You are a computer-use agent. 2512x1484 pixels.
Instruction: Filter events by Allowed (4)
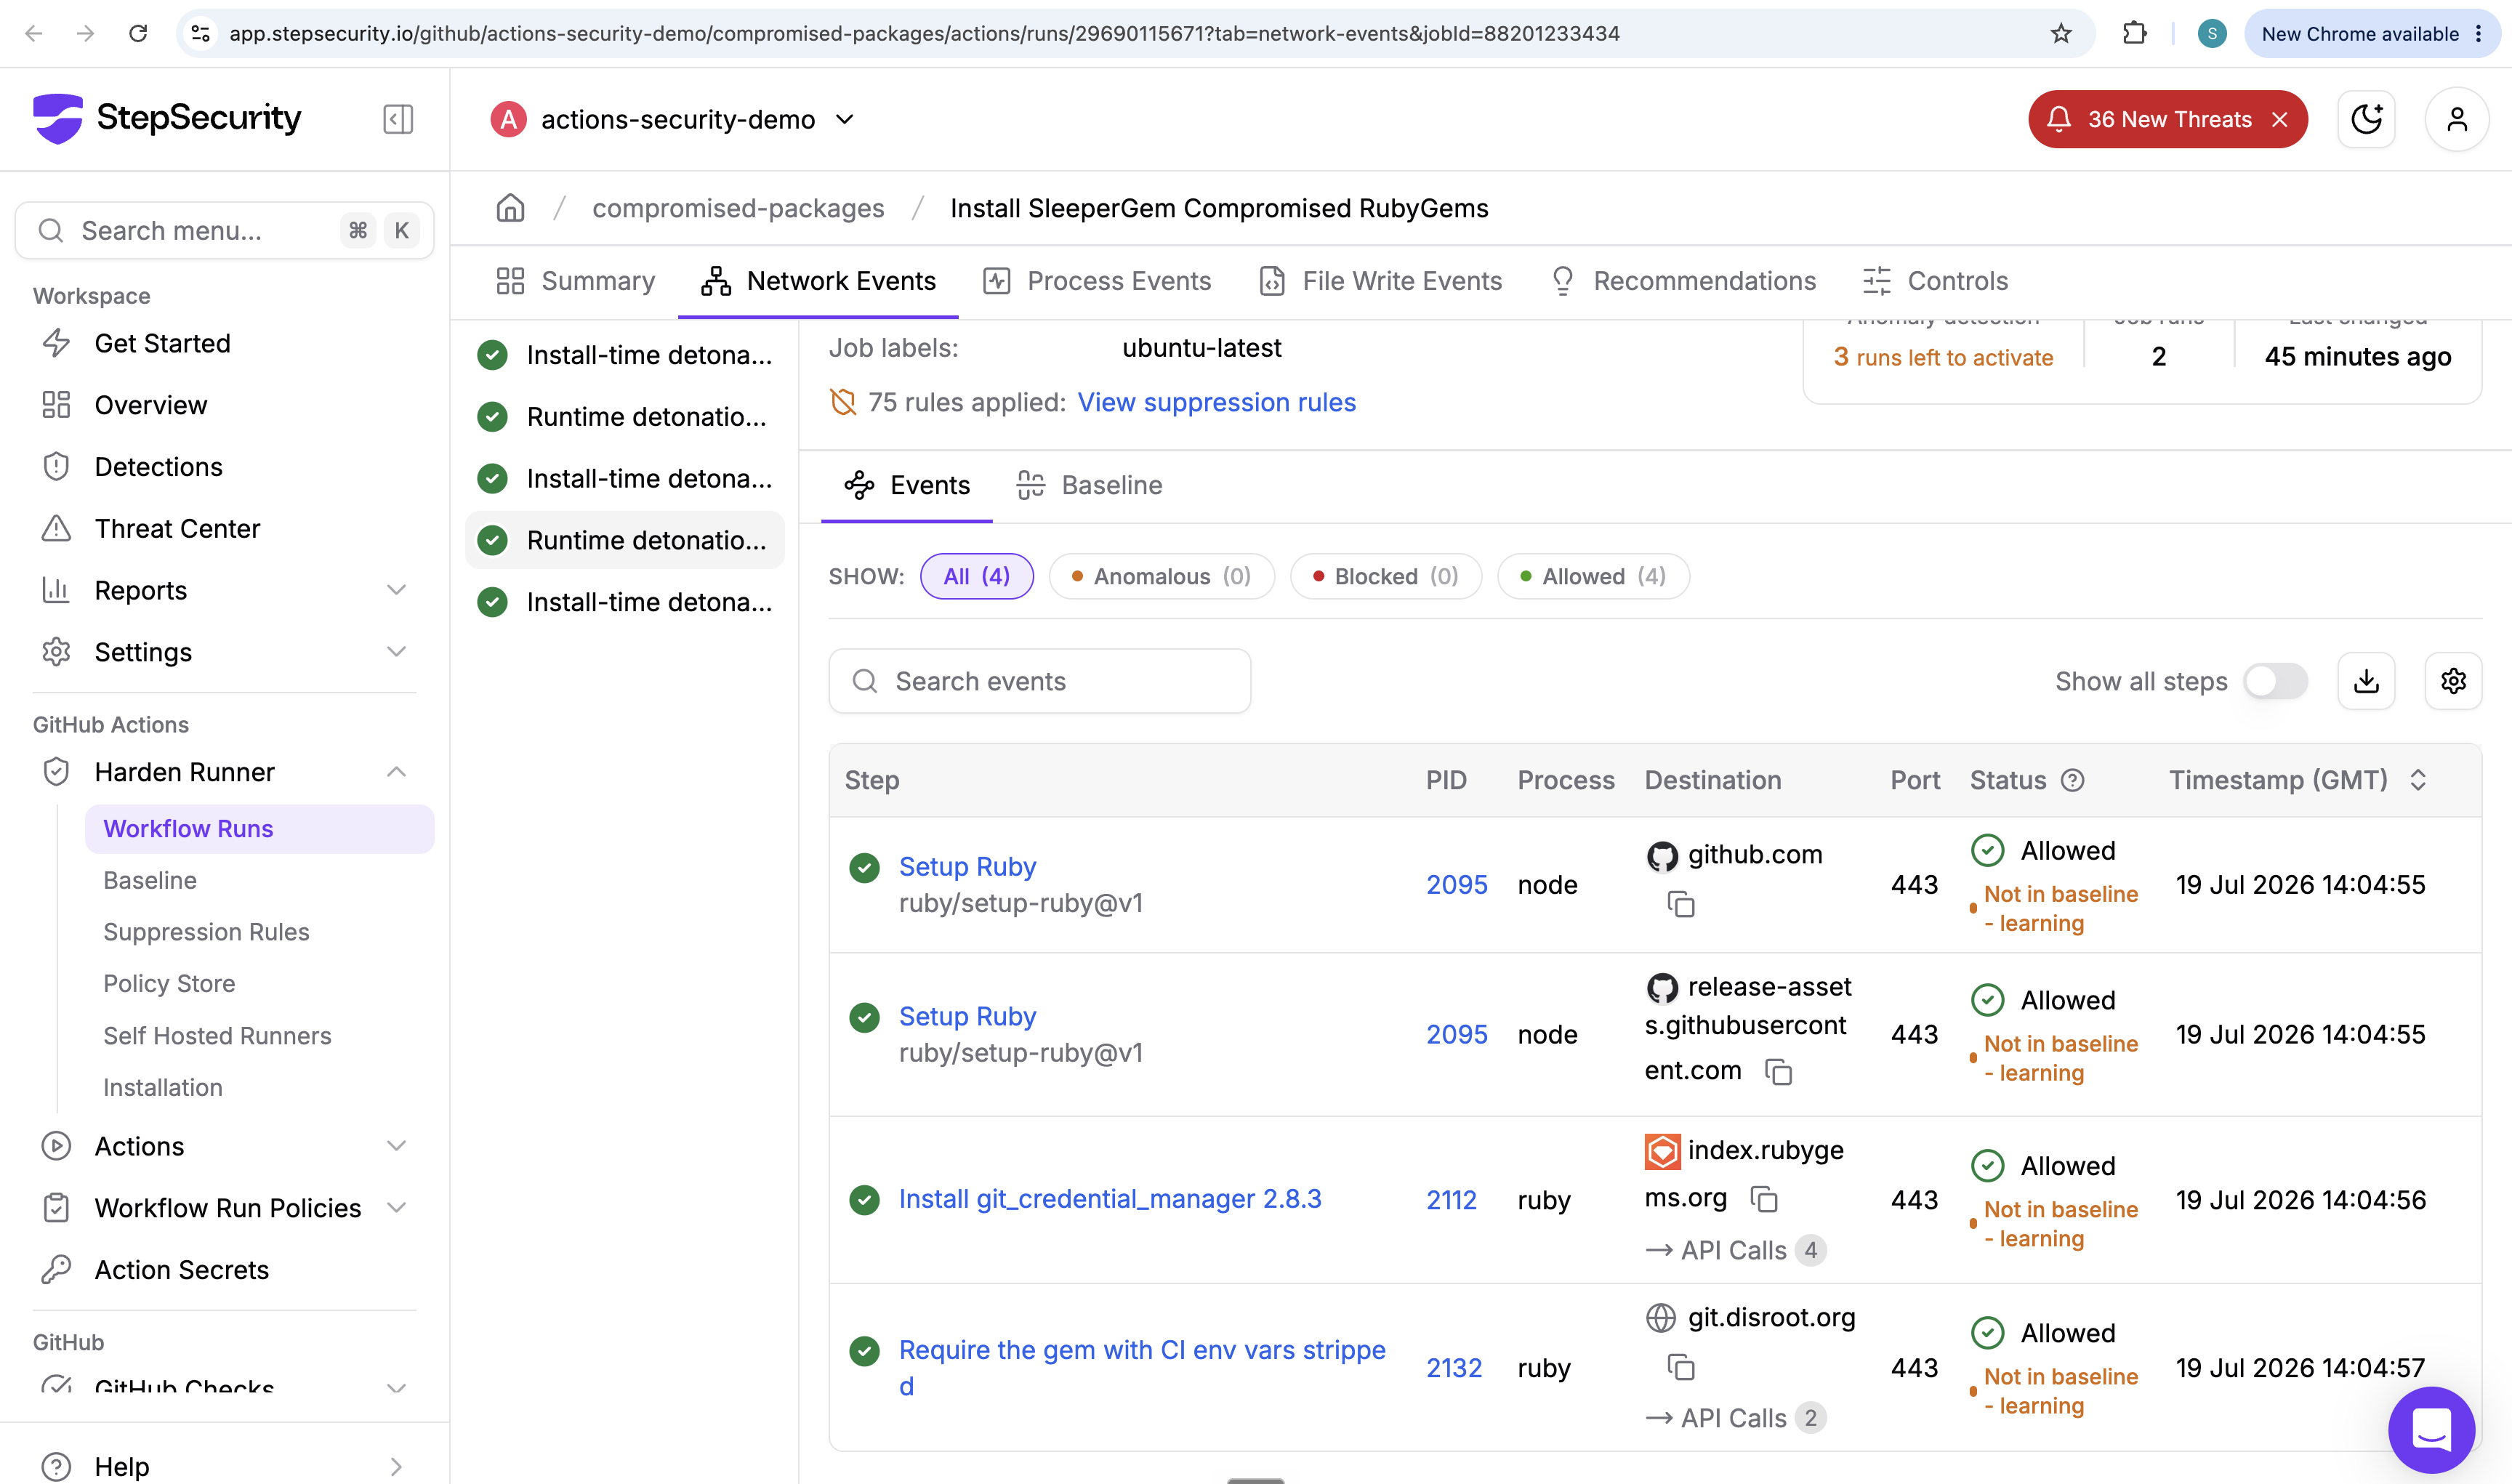pyautogui.click(x=1592, y=576)
